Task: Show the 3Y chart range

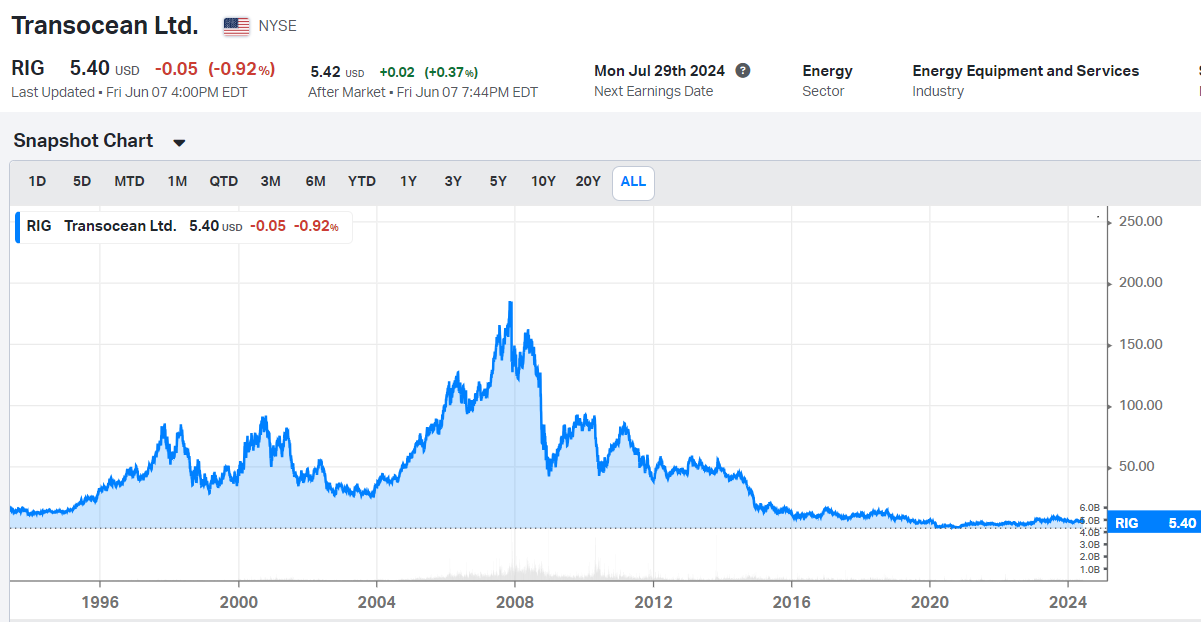Action: click(453, 181)
